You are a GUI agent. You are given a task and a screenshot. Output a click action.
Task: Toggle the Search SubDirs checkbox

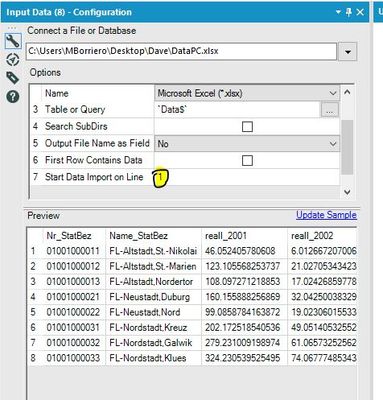[x=247, y=127]
